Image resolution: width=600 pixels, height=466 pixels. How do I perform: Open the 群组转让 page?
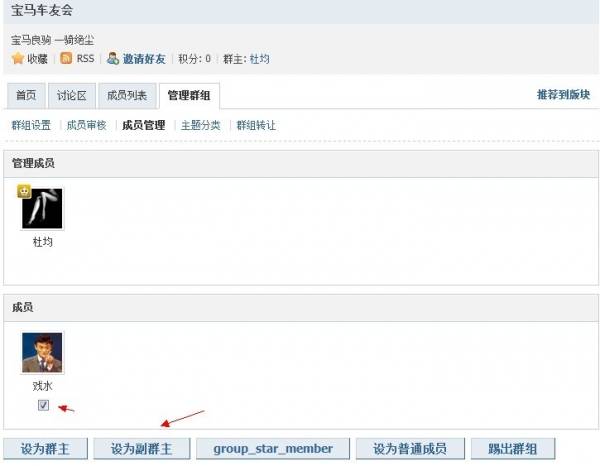(x=256, y=126)
